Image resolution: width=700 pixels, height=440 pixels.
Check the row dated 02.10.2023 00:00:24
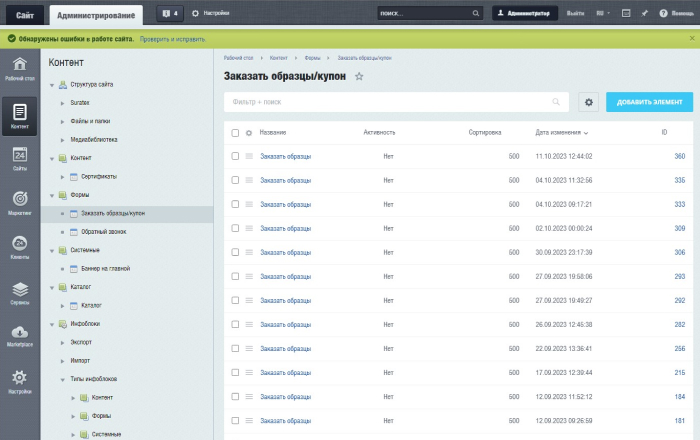pyautogui.click(x=235, y=228)
